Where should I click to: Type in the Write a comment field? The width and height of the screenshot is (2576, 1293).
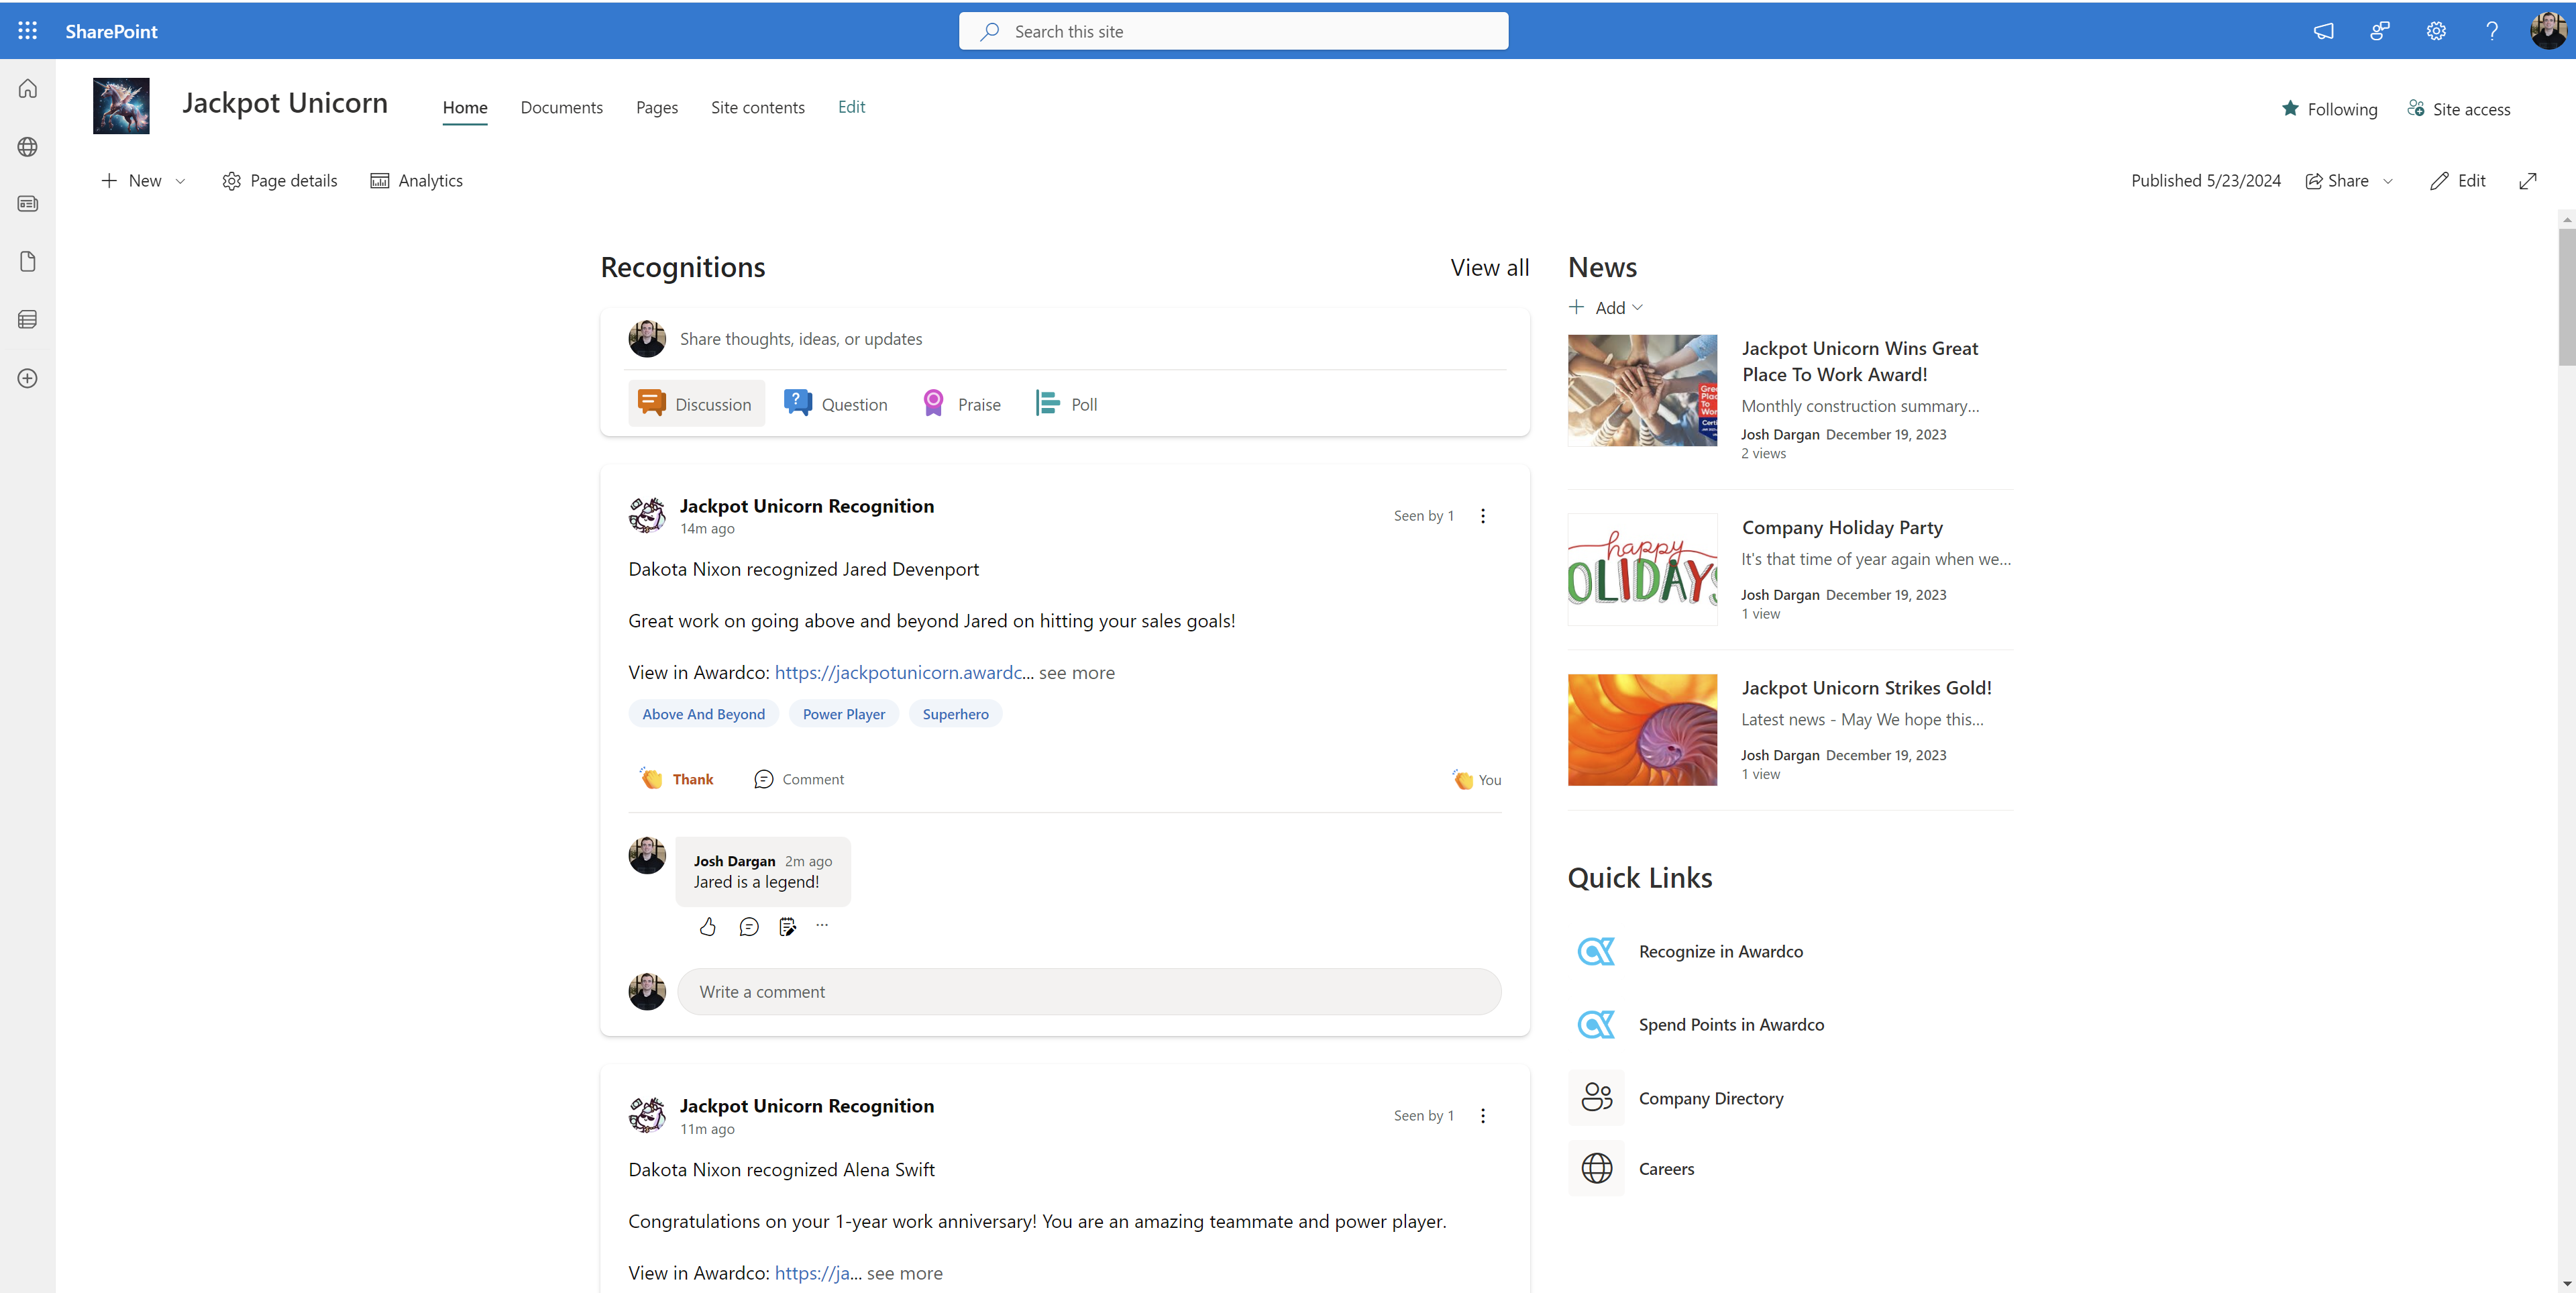tap(1089, 991)
